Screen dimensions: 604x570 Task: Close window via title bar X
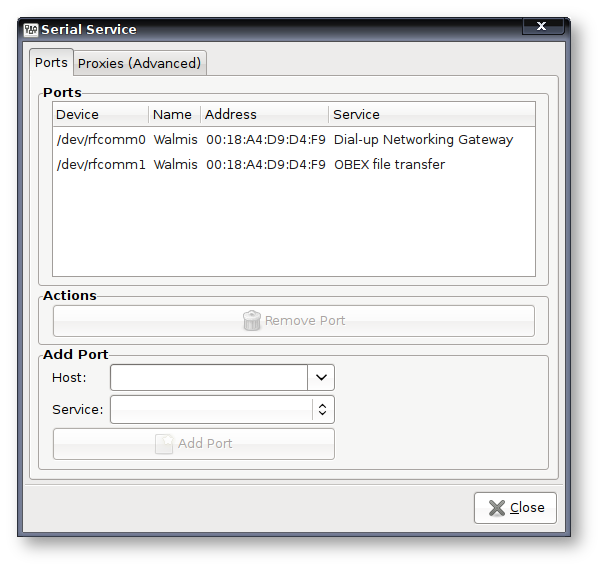[542, 26]
